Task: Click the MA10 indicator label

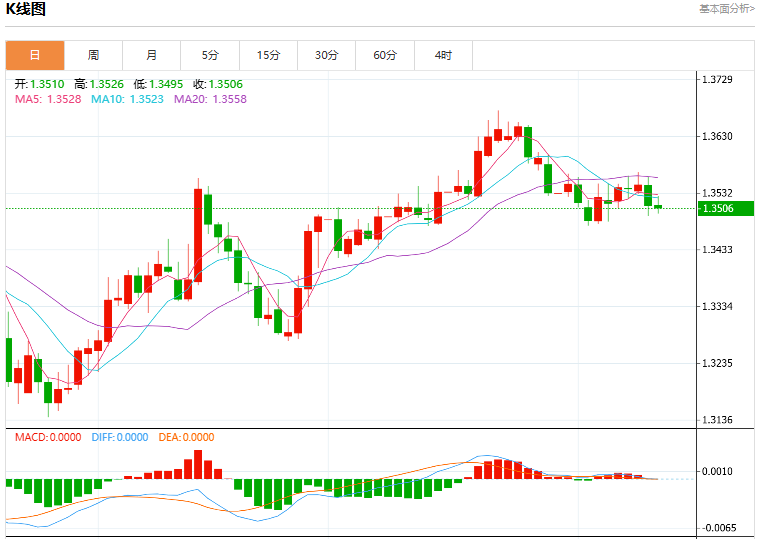Action: click(127, 99)
